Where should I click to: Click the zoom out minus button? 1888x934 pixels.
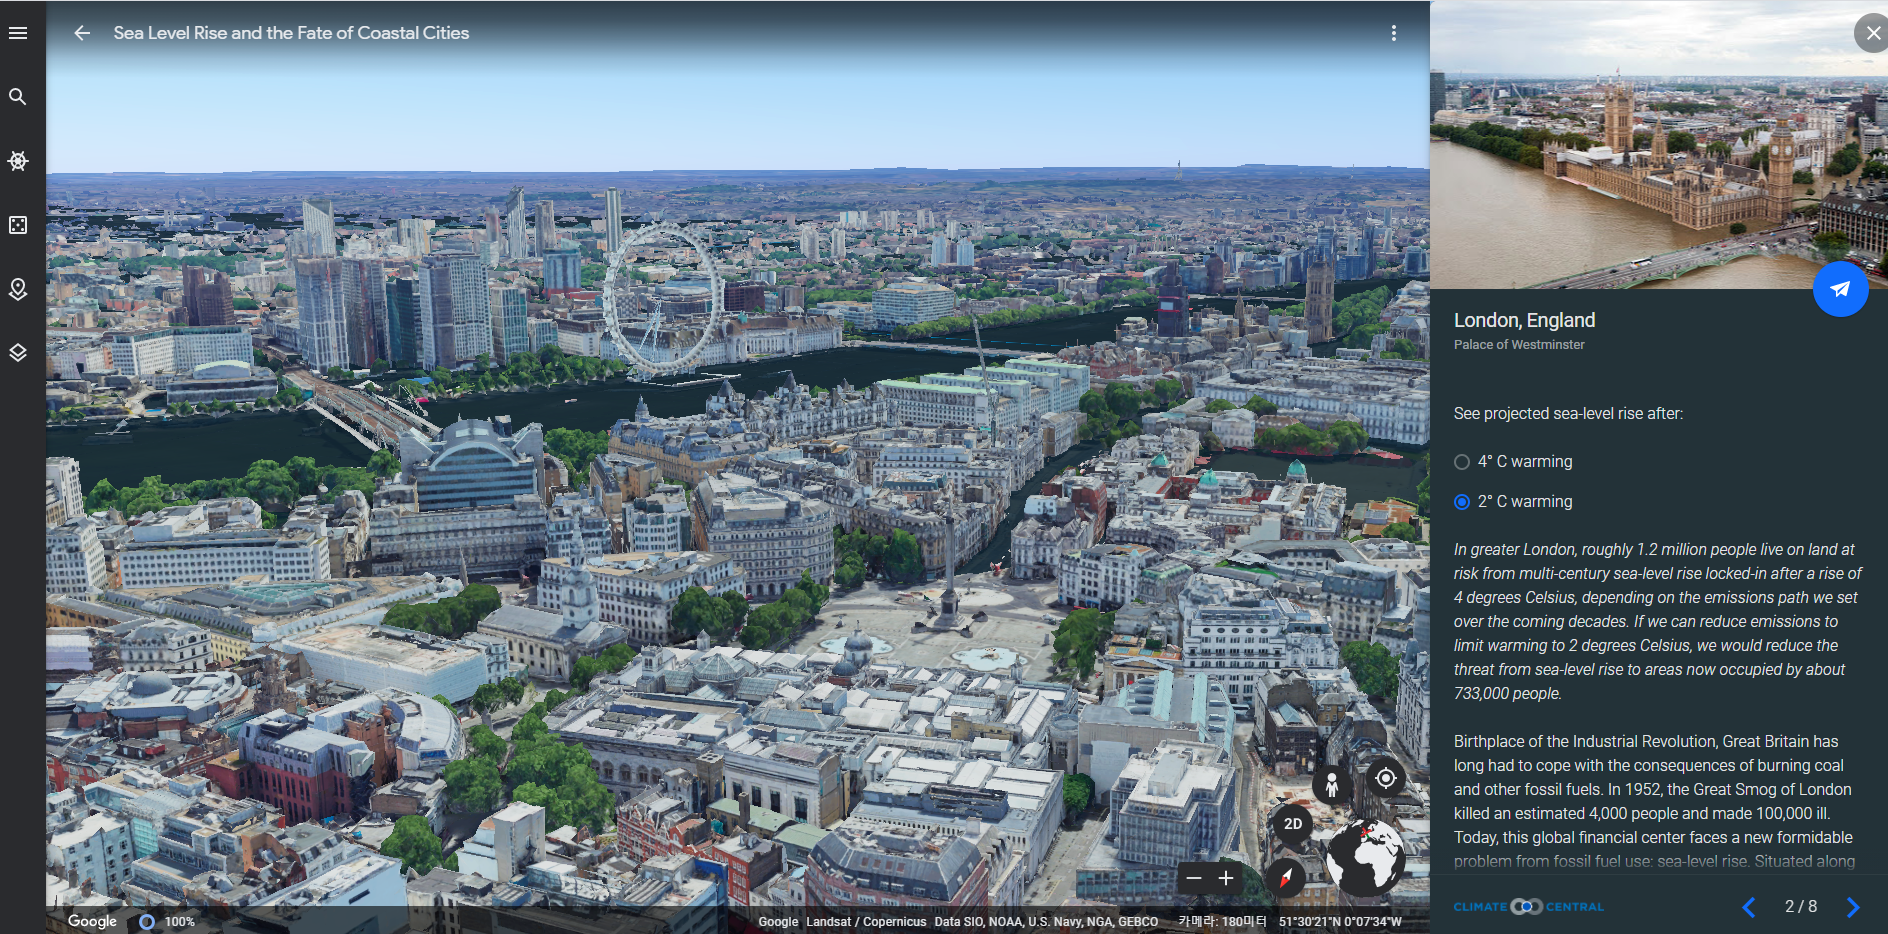[x=1194, y=878]
